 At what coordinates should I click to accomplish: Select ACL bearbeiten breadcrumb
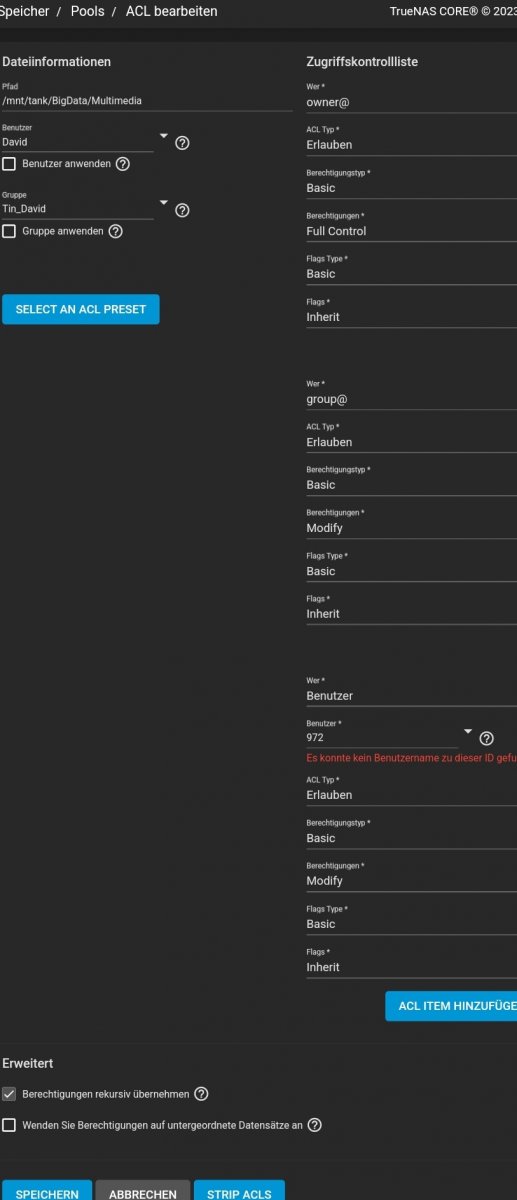point(171,12)
